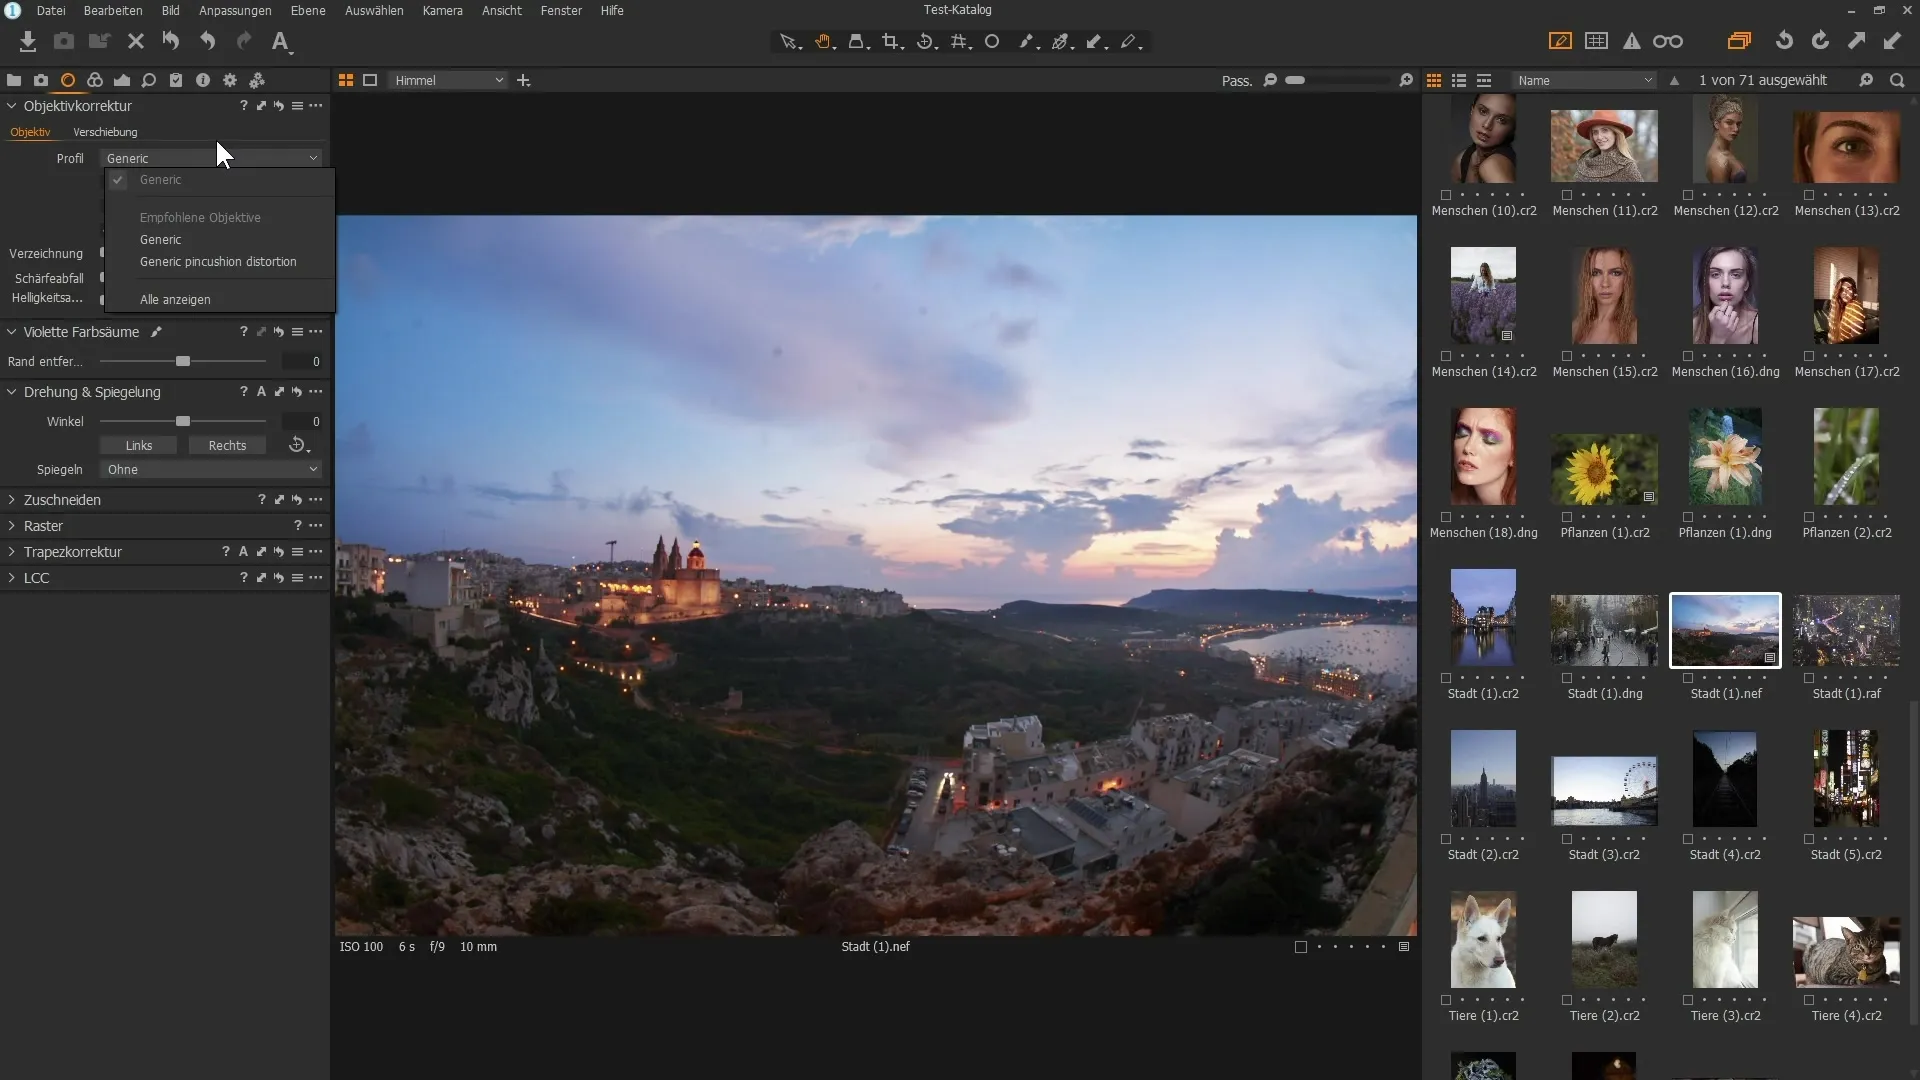Viewport: 1920px width, 1080px height.
Task: Select the hand pan tool
Action: click(824, 42)
